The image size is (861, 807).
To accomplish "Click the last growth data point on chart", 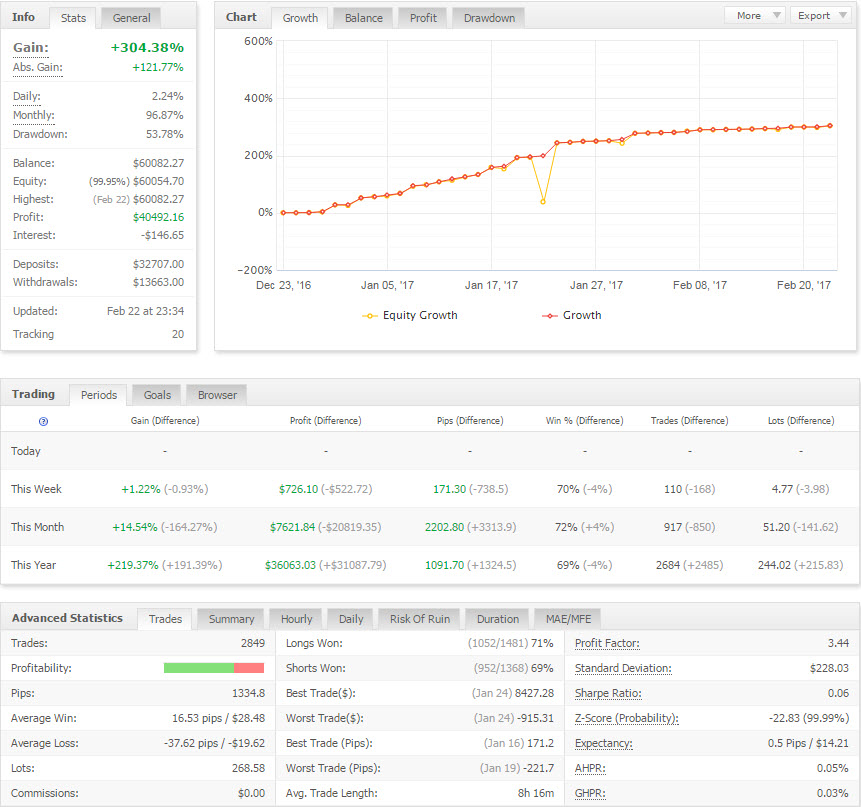I will coord(830,126).
